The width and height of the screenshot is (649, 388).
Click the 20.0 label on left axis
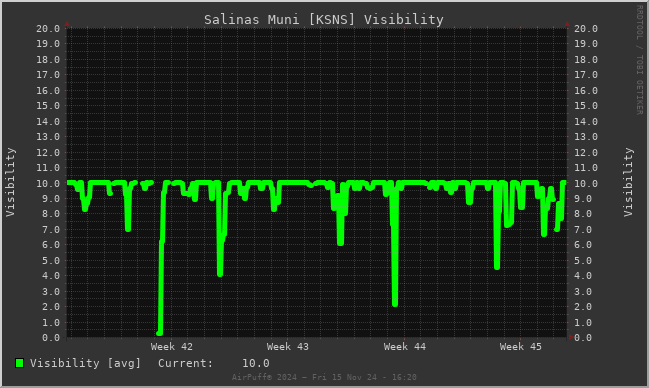[48, 29]
